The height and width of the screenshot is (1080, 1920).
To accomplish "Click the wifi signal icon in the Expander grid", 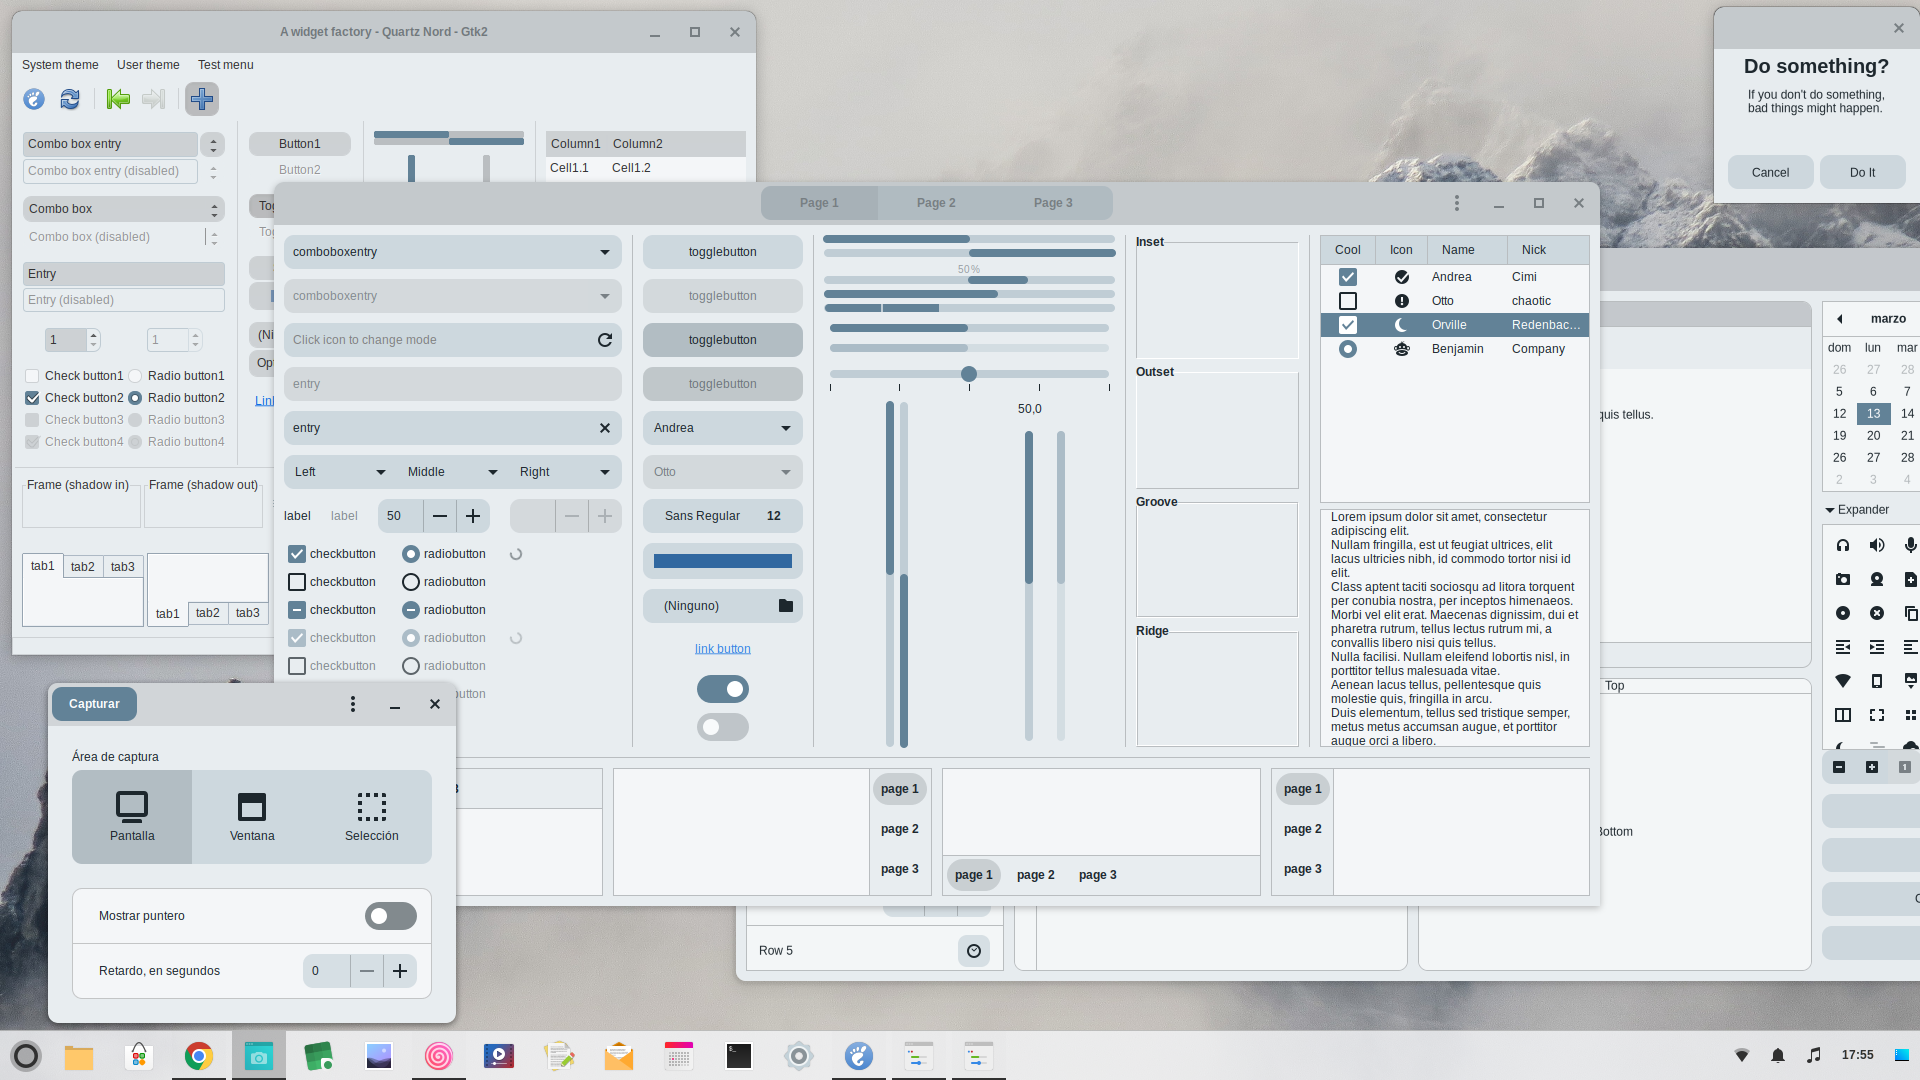I will click(1843, 681).
